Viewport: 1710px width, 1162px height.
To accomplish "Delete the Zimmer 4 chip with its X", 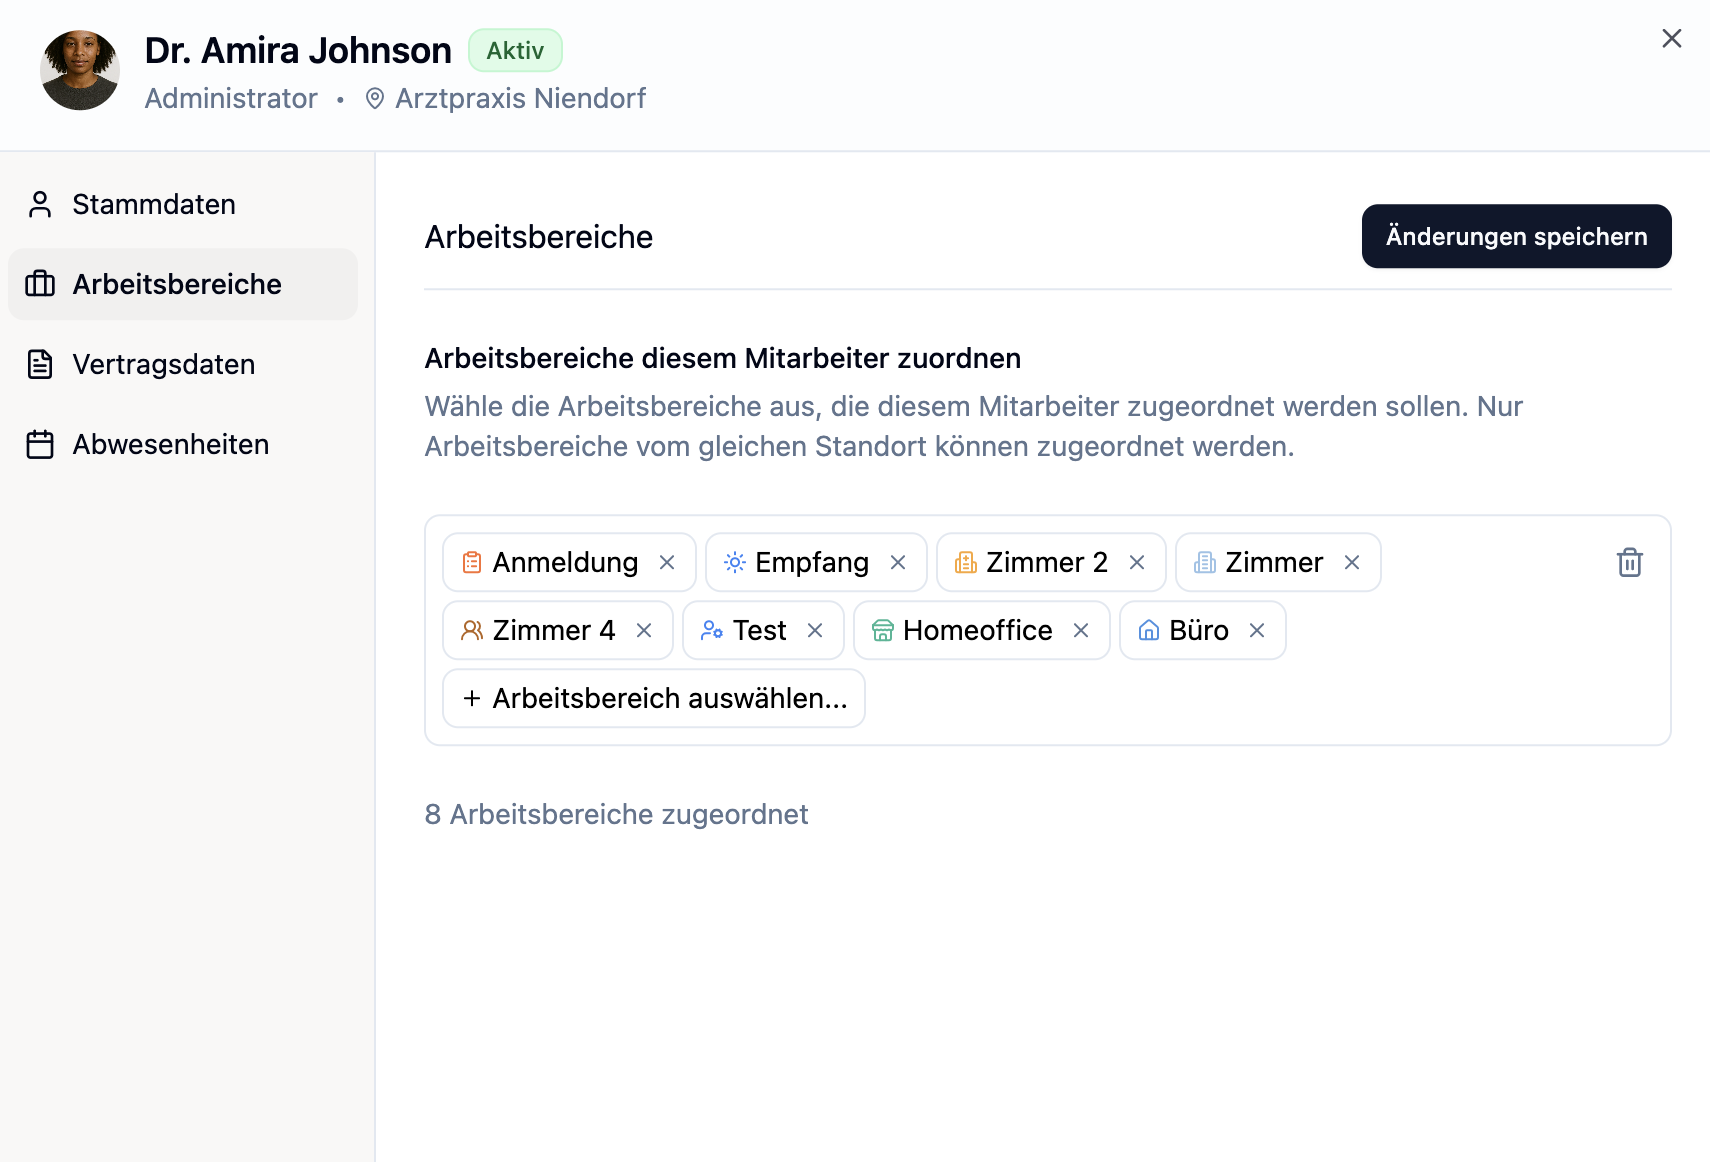I will point(644,631).
